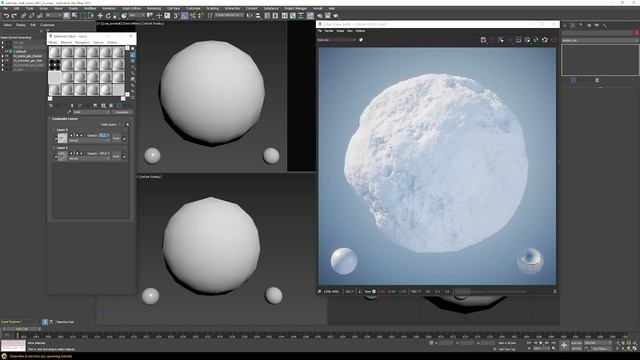Click Get Material icon in Material Editor
This screenshot has height=360, width=640.
click(x=51, y=106)
